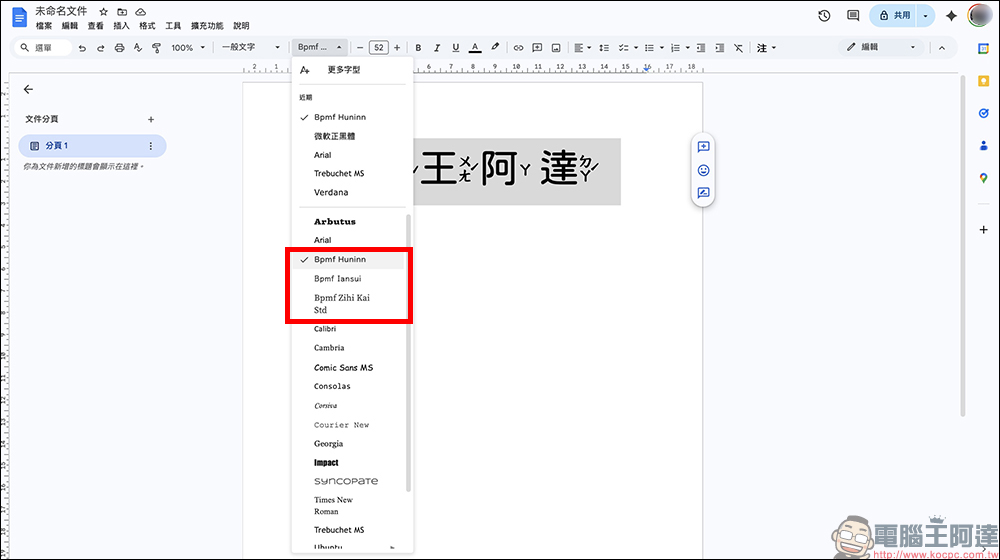1000x560 pixels.
Task: Open the bulleted list options arrow
Action: [662, 48]
